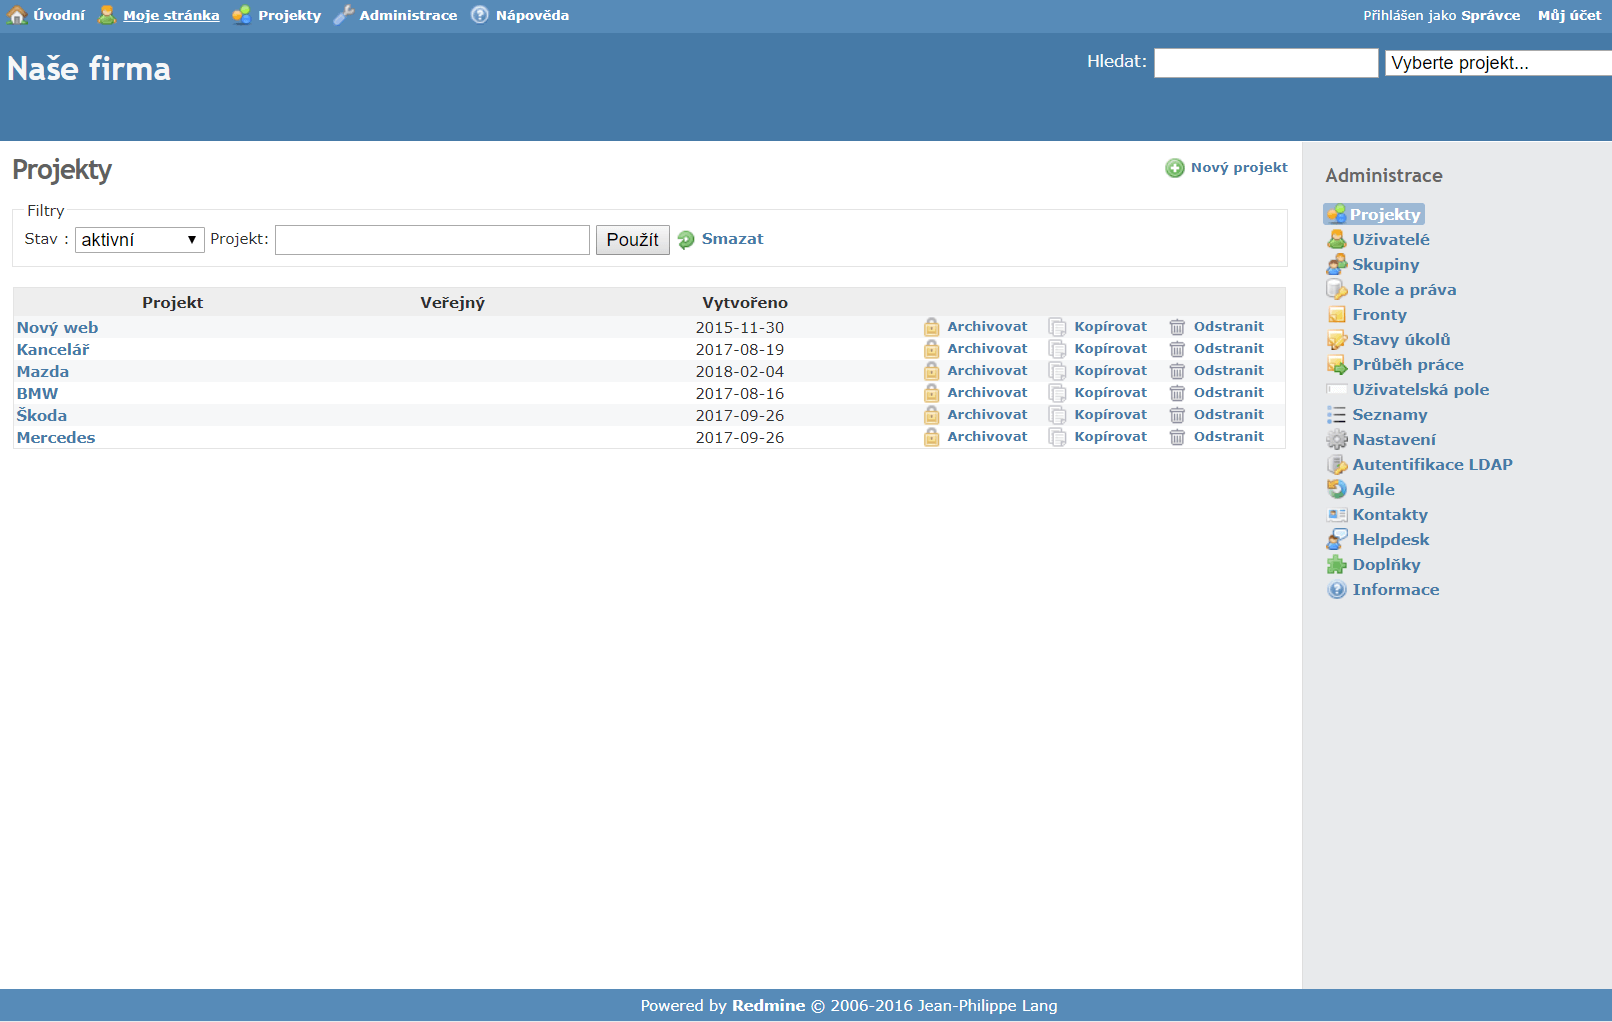The image size is (1612, 1022).
Task: Click the wrench icon next to Administrace
Action: tap(343, 15)
